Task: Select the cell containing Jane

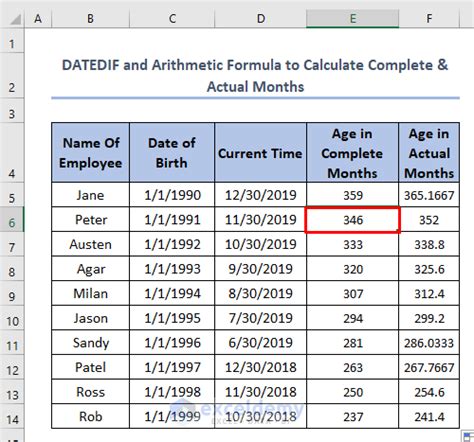Action: coord(91,195)
